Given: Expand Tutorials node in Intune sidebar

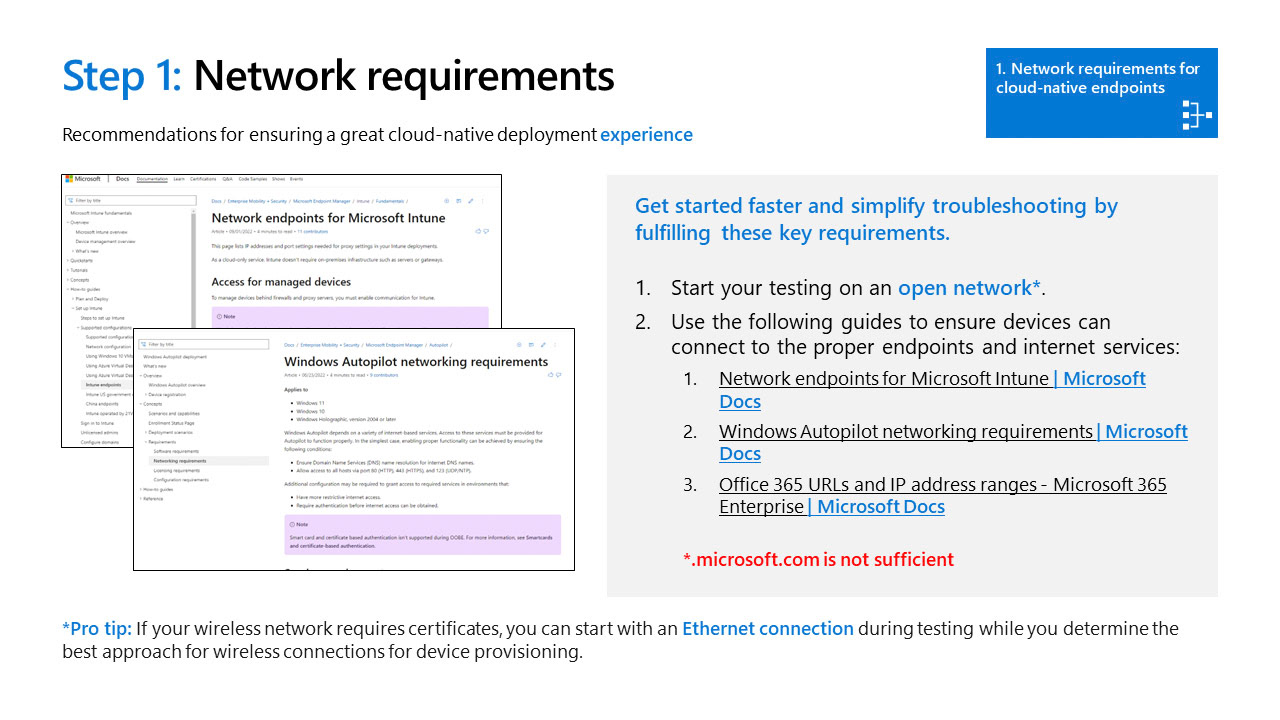Looking at the screenshot, I should (77, 270).
